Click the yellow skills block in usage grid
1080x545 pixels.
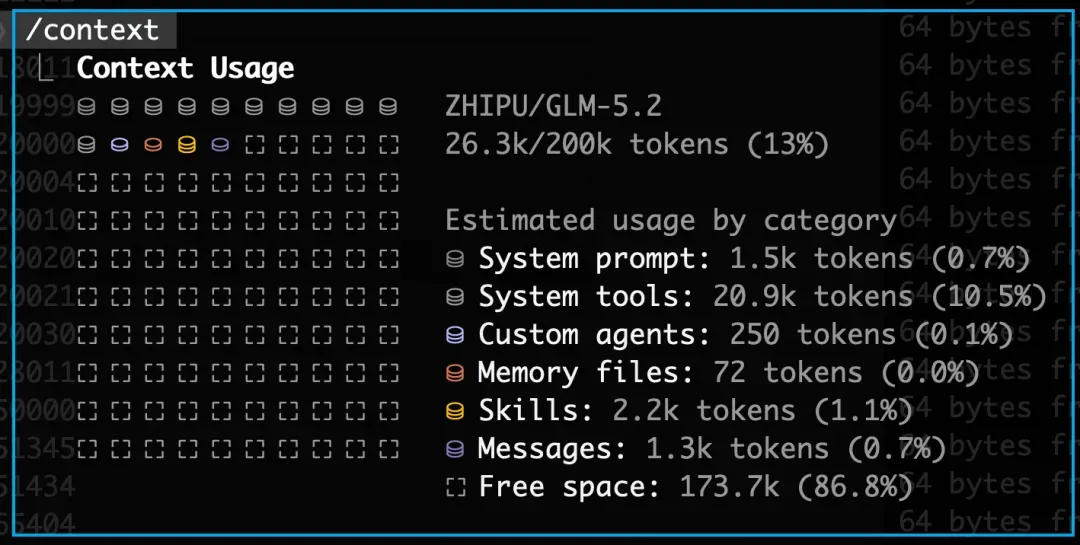[187, 145]
